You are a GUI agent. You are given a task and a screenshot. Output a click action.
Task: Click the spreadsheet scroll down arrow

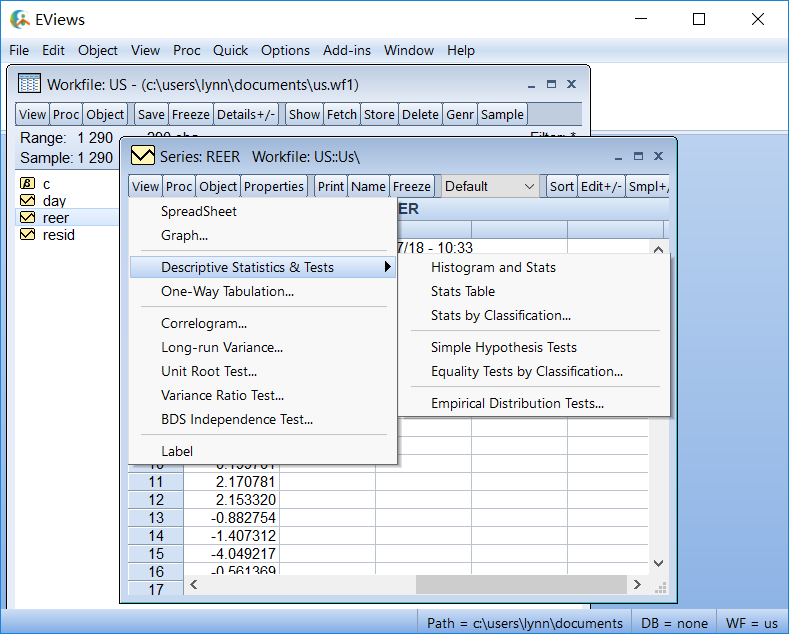[658, 563]
